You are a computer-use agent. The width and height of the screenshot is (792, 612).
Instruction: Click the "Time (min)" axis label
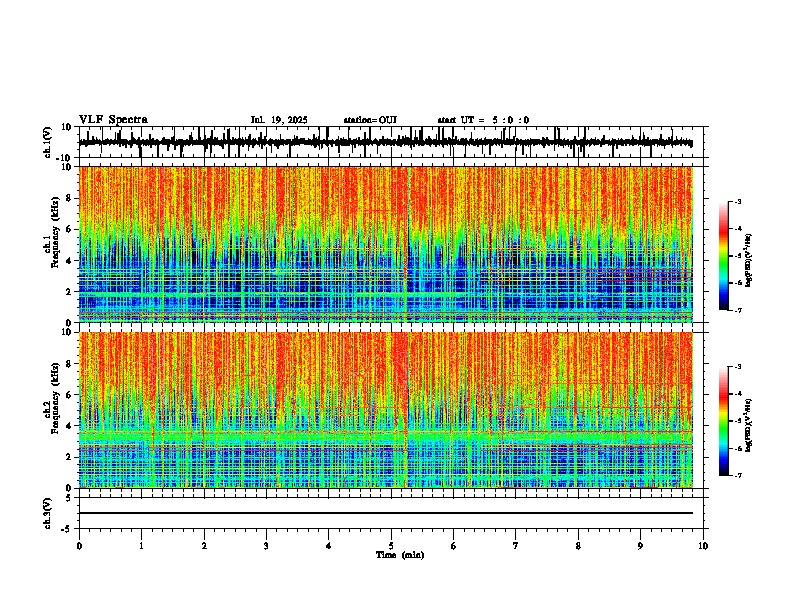pyautogui.click(x=400, y=555)
